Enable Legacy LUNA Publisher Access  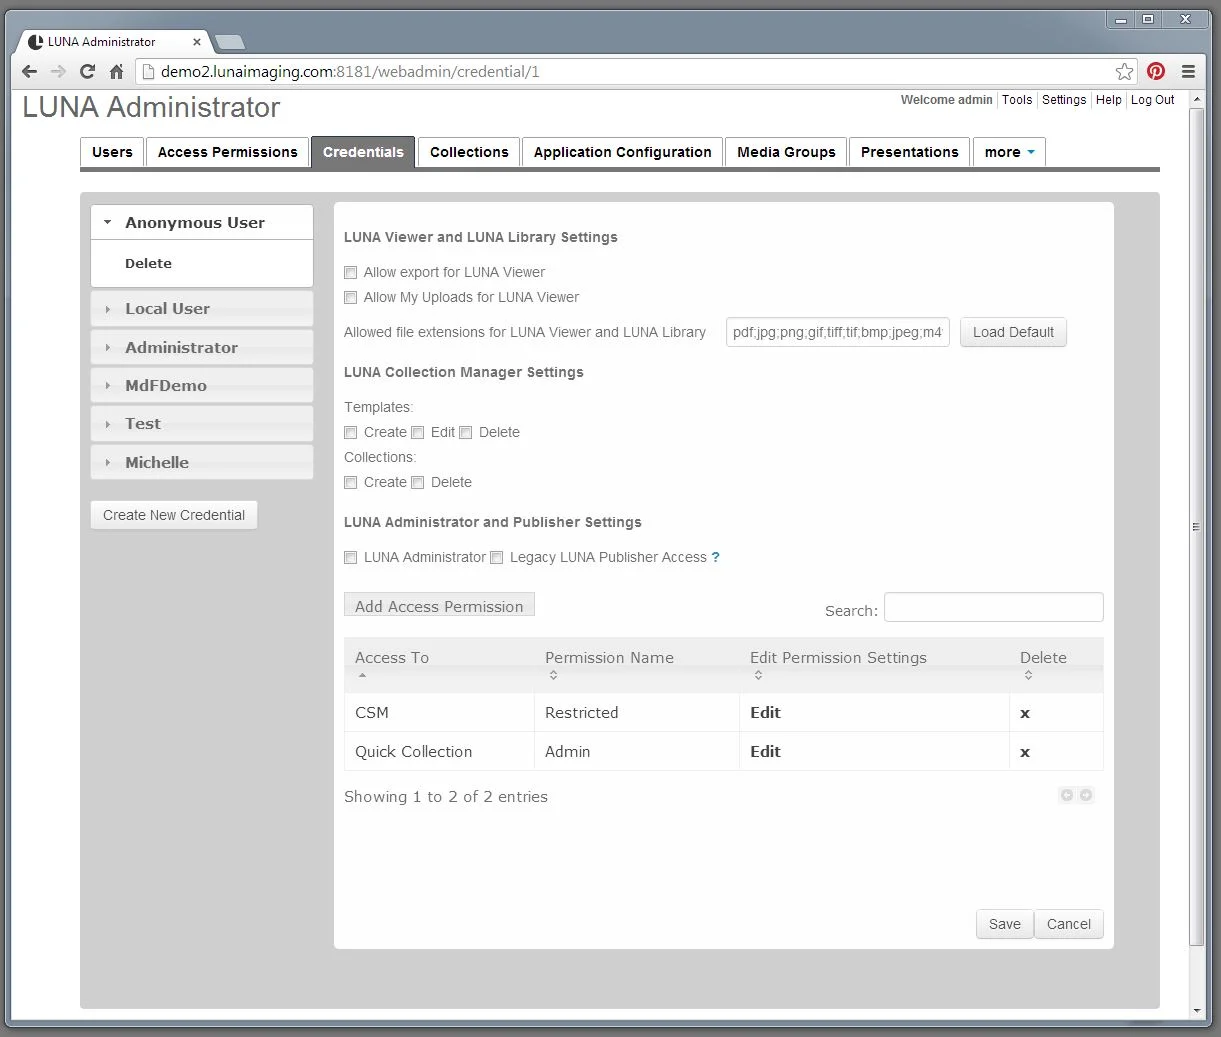pyautogui.click(x=497, y=557)
